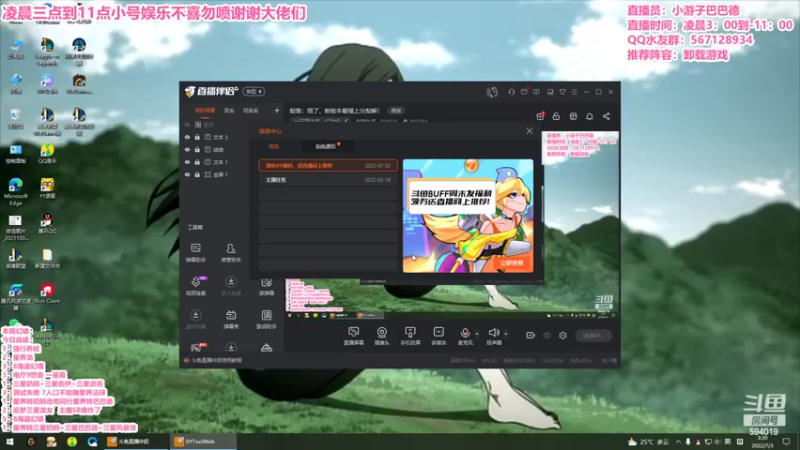Hide the 文本 1 layer via eye icon
The image size is (800, 450).
click(187, 162)
